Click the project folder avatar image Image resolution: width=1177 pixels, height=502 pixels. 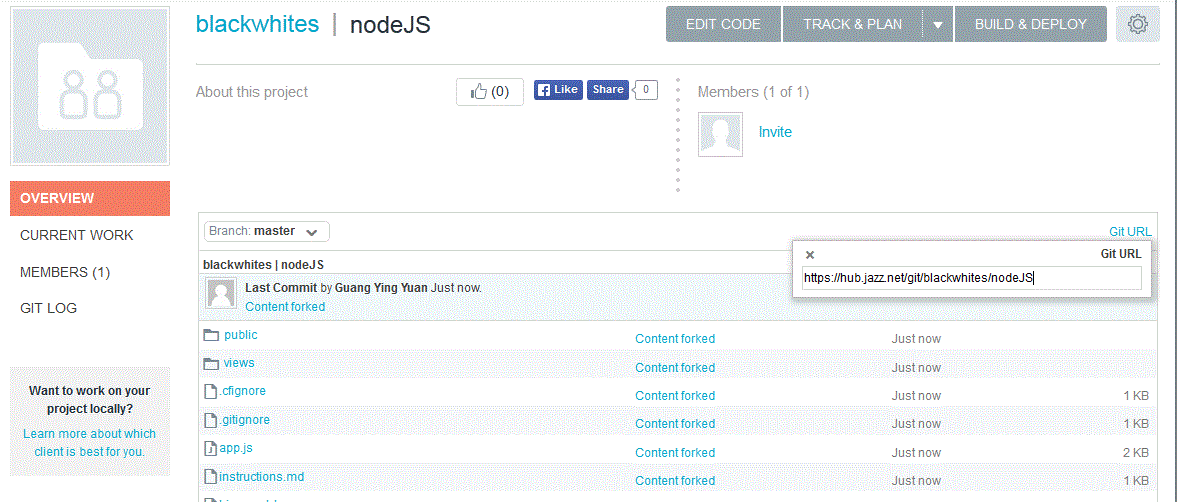[x=90, y=86]
